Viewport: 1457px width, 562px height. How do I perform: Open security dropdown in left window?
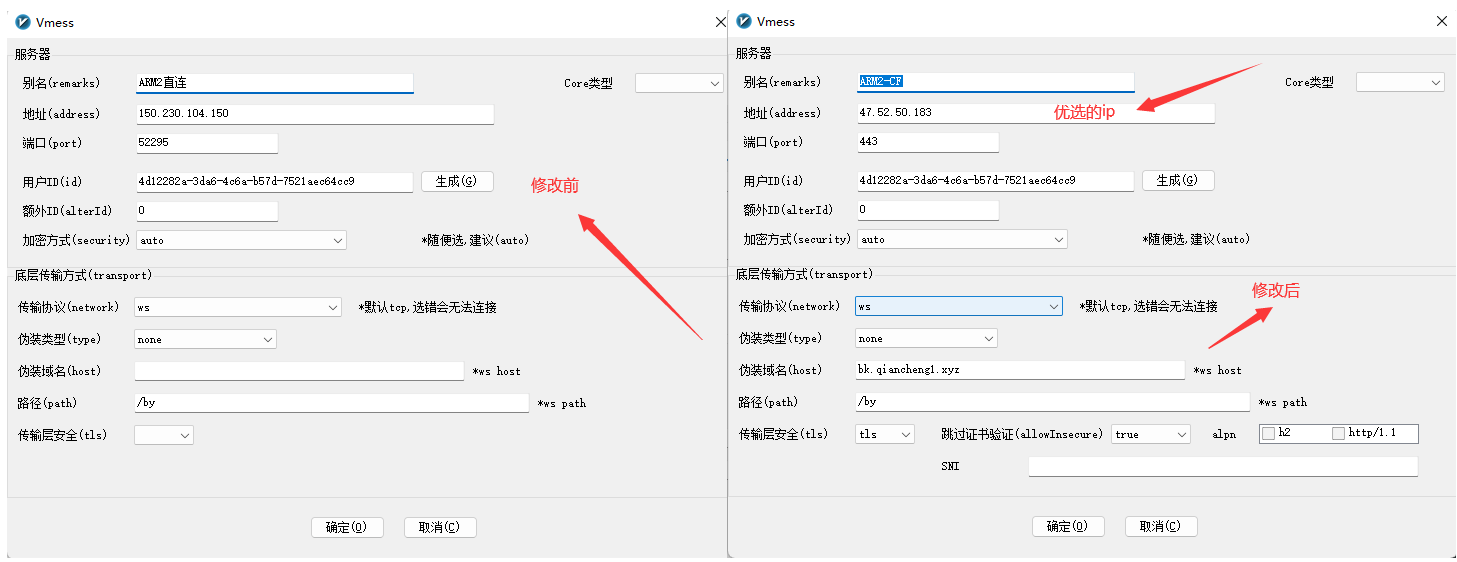[x=240, y=240]
